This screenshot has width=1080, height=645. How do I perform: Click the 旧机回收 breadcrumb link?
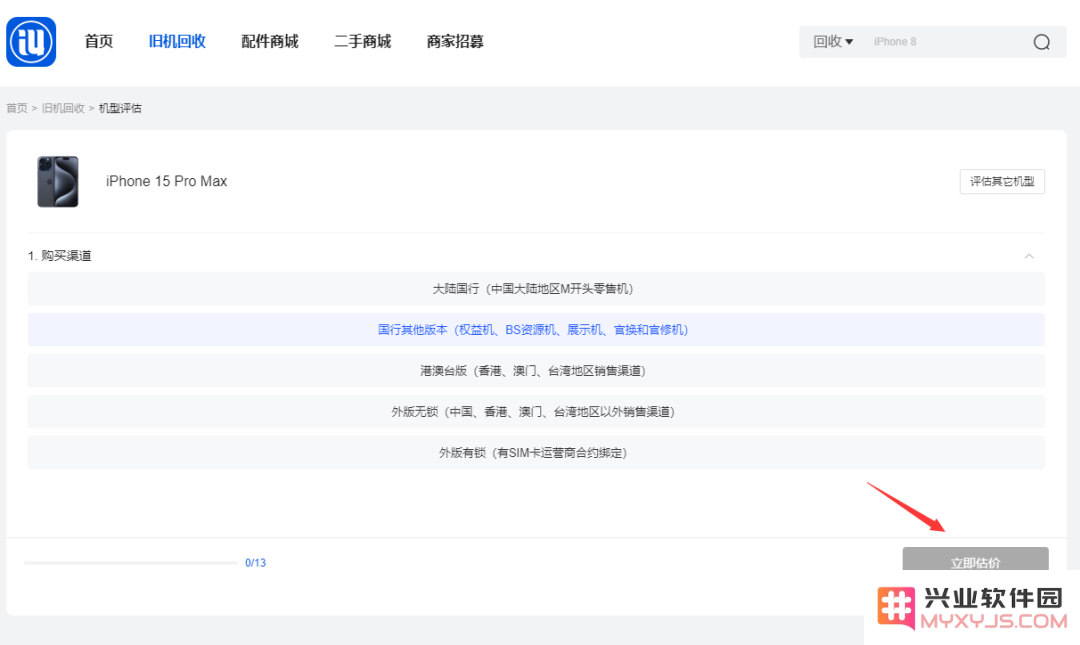[x=63, y=108]
